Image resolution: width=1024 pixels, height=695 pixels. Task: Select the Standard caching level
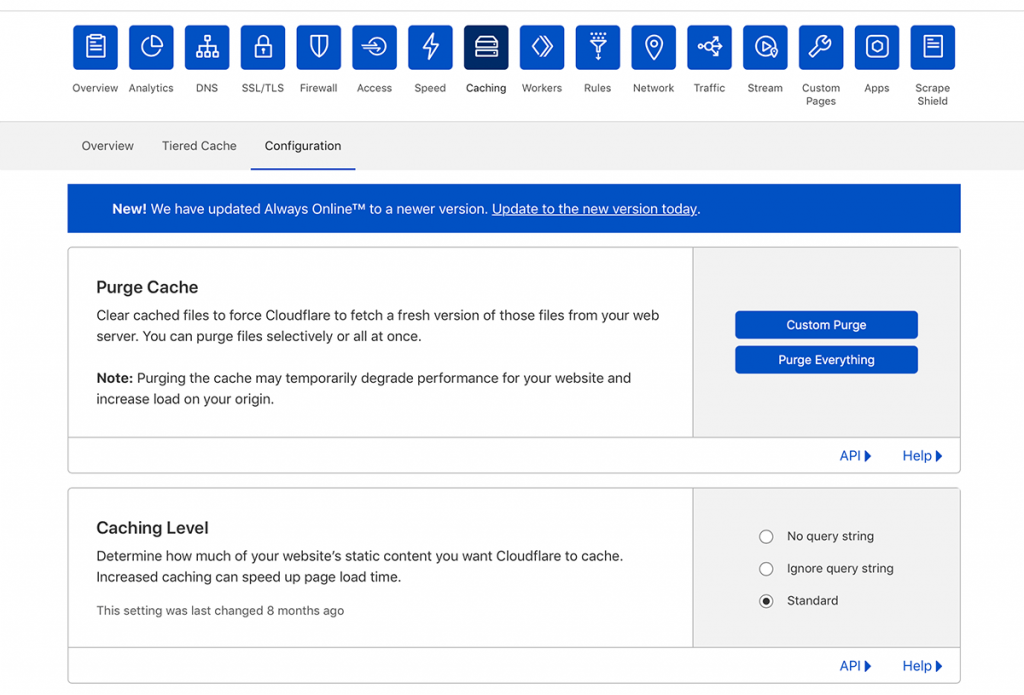coord(766,600)
